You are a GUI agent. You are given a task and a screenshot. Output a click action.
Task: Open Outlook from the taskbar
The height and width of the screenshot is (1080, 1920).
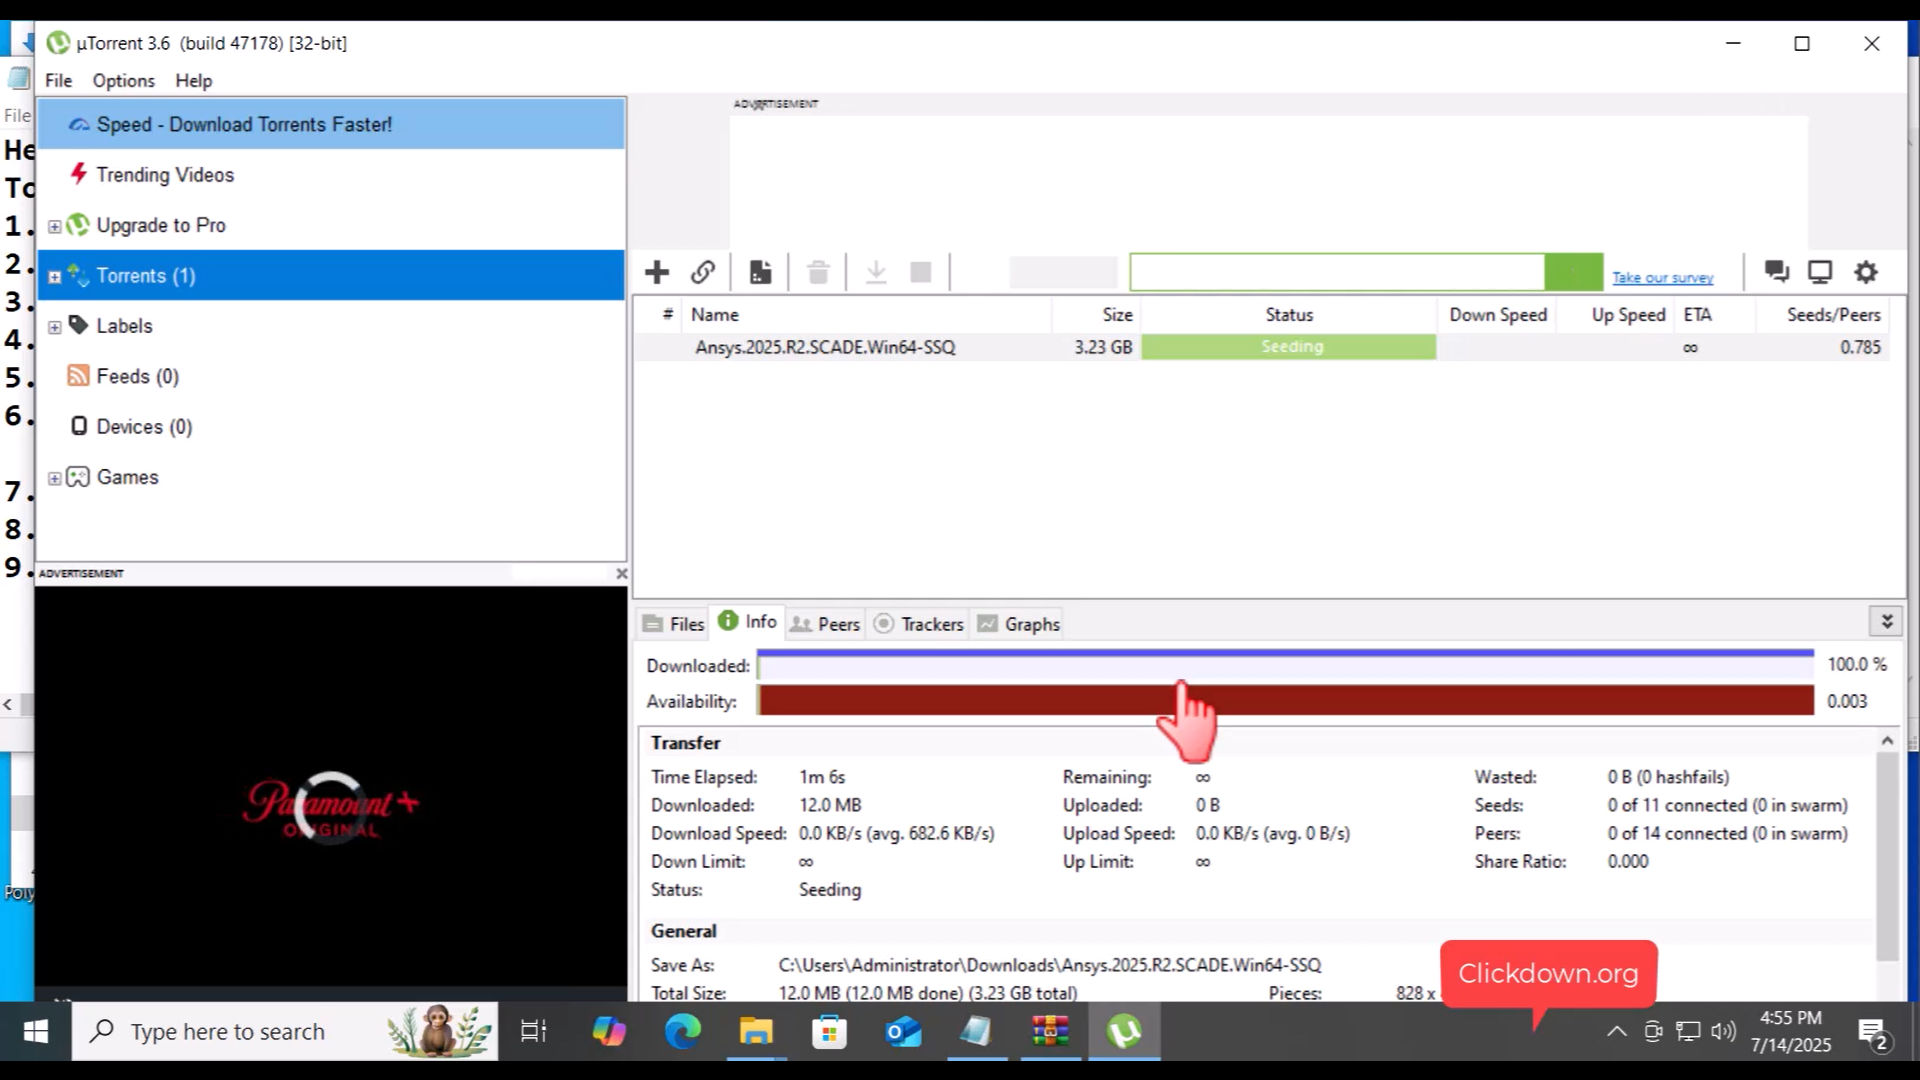point(903,1031)
